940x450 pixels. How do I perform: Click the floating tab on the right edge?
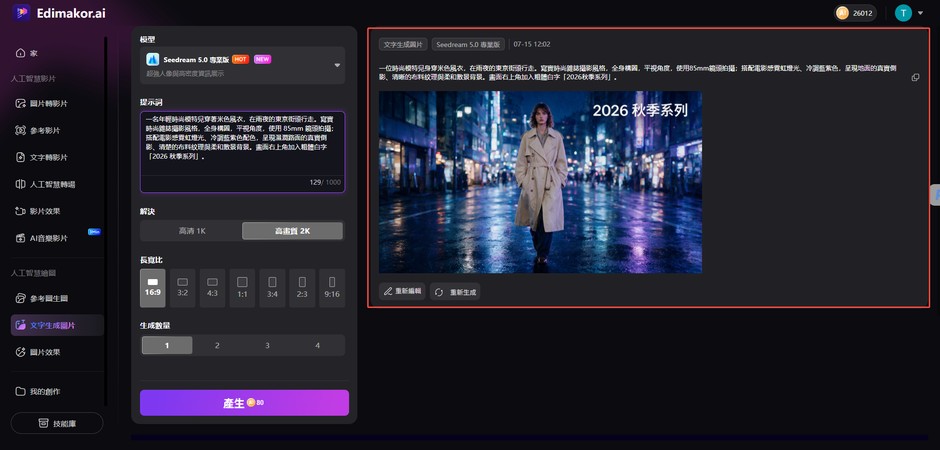(x=935, y=195)
